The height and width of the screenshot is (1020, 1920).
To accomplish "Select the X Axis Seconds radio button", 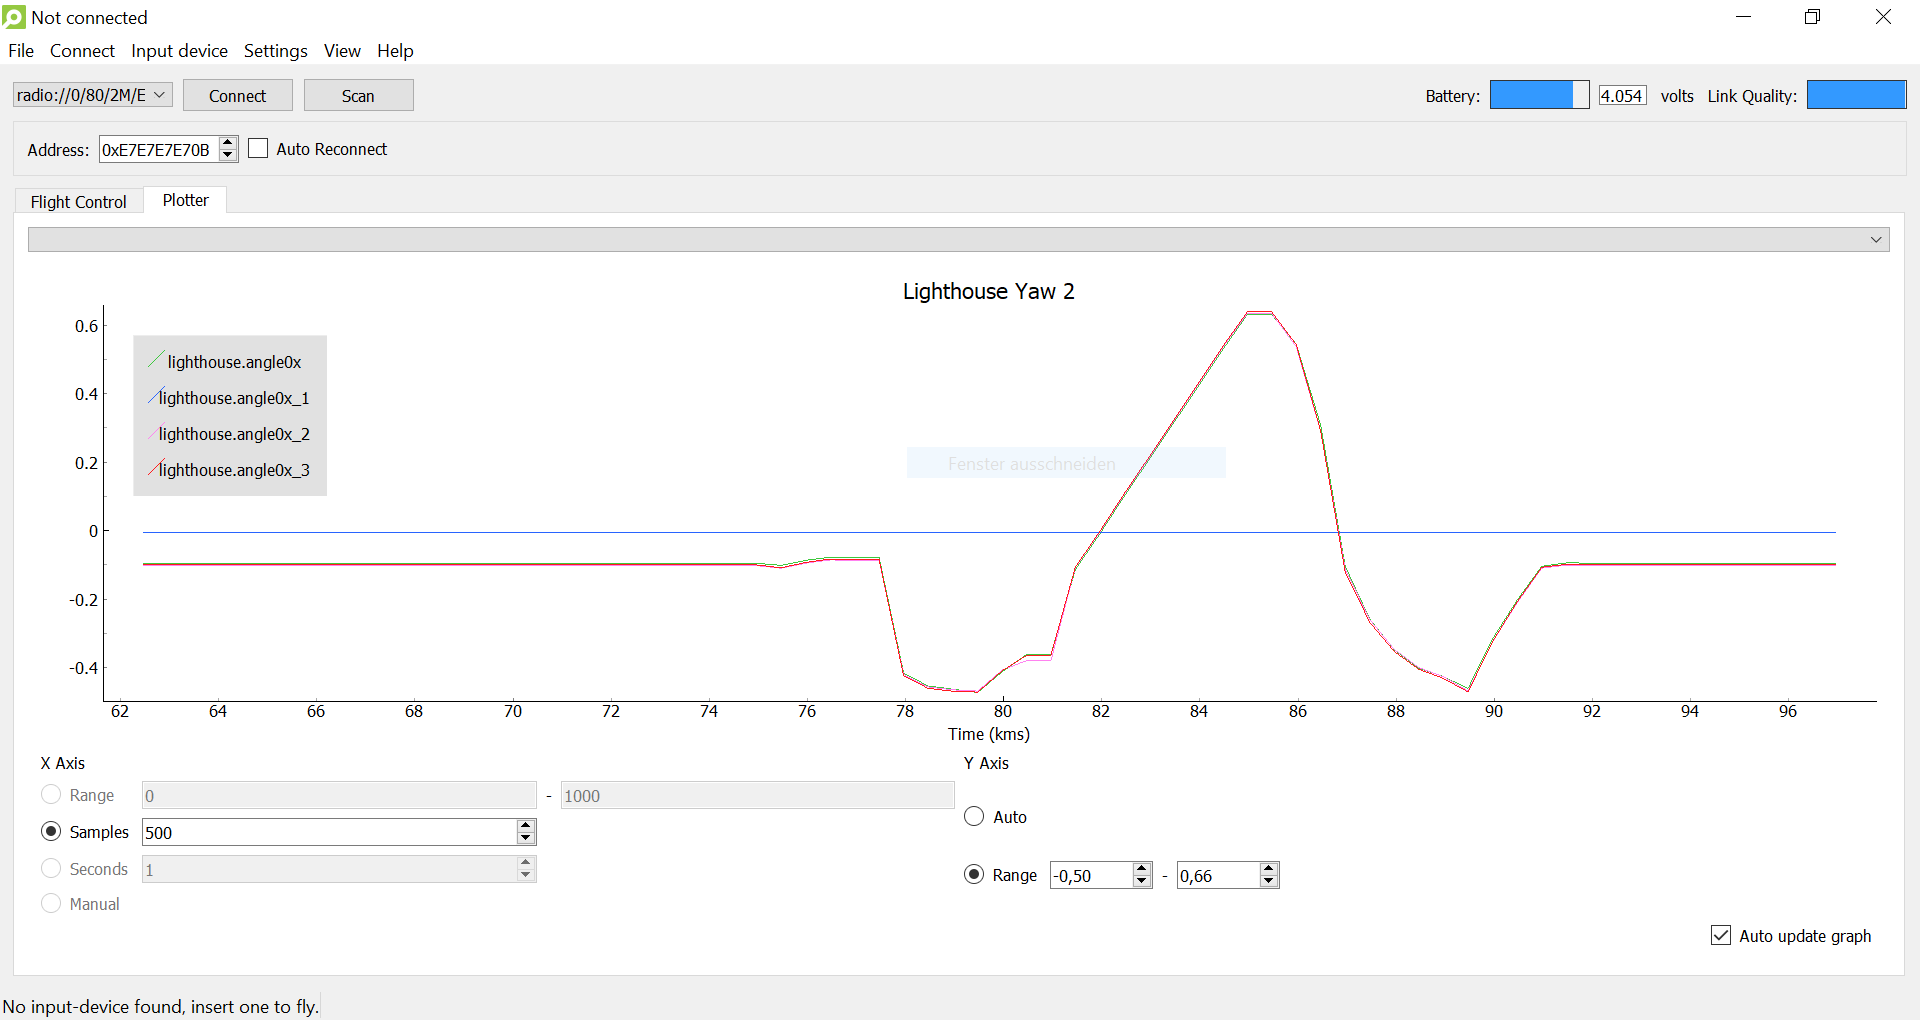I will [x=51, y=868].
